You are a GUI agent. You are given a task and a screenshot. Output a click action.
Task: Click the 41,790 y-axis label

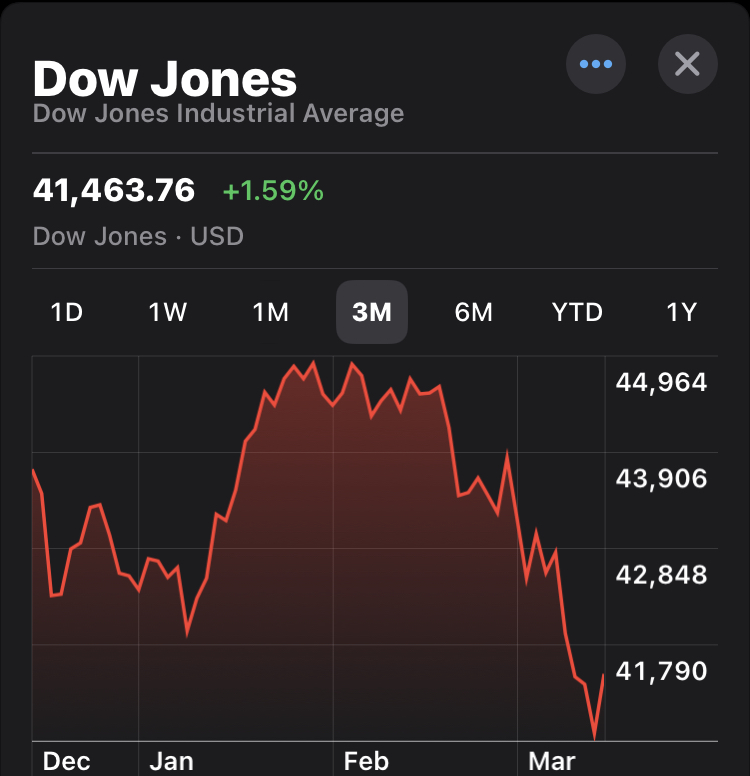(x=661, y=671)
